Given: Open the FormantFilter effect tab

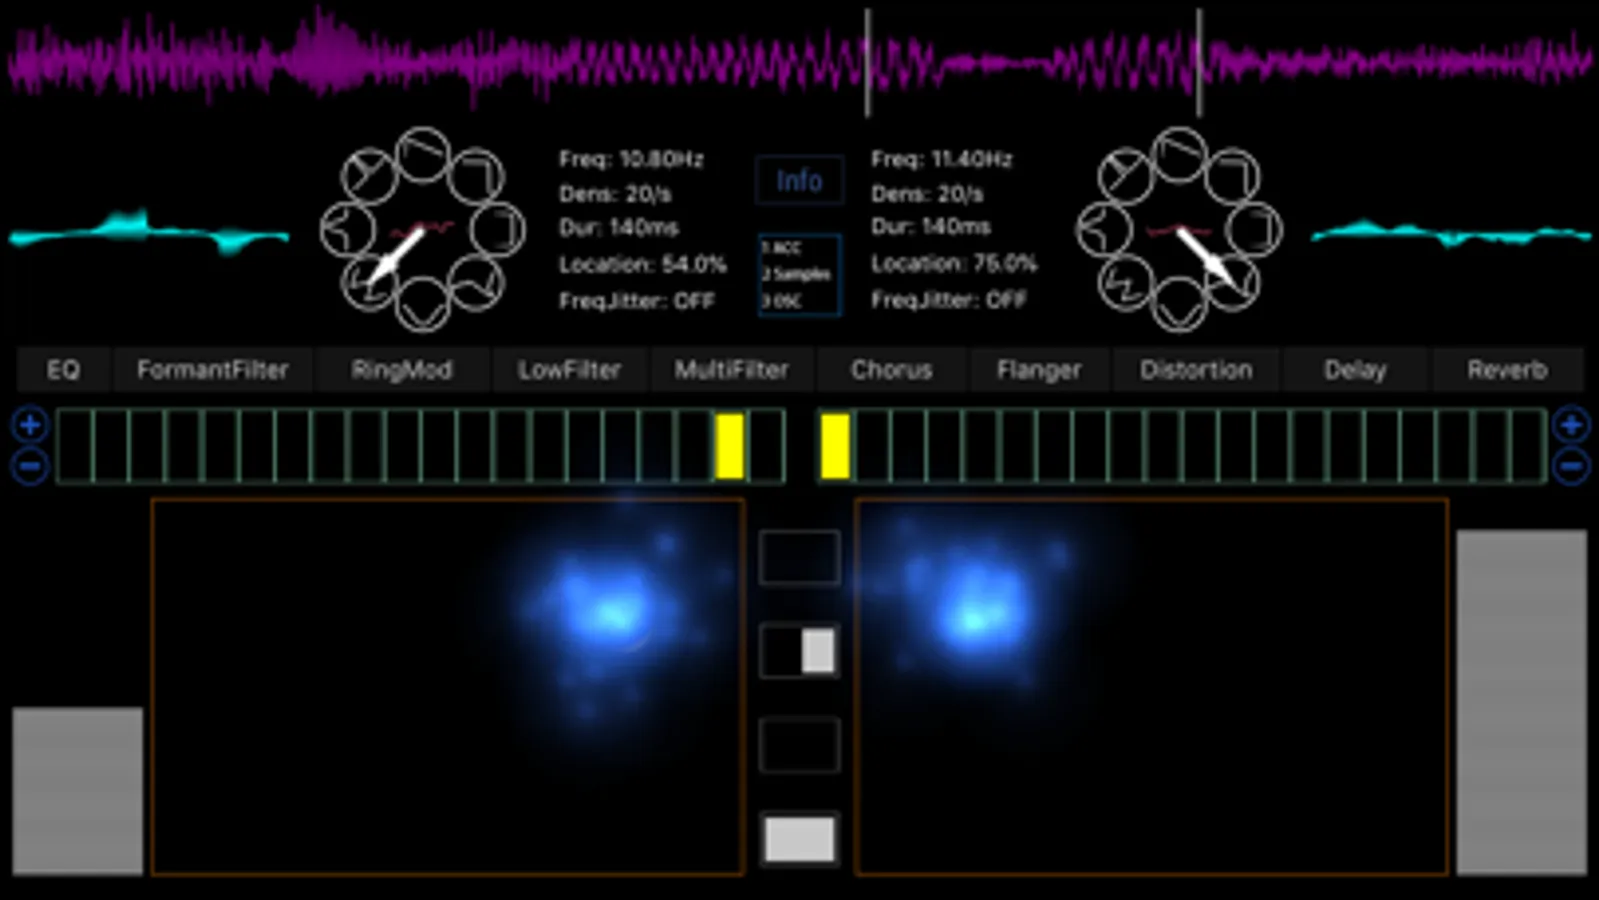Looking at the screenshot, I should (213, 370).
